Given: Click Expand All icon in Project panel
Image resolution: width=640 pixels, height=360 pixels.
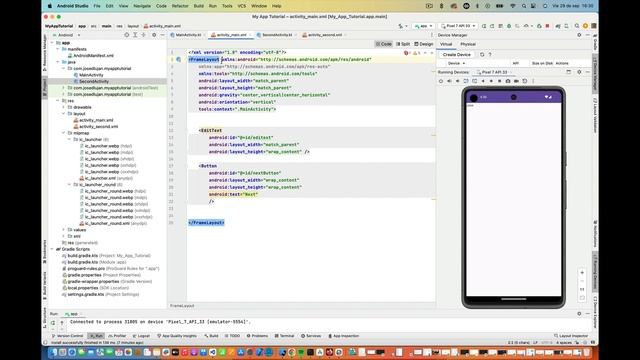Looking at the screenshot, I should tap(135, 35).
